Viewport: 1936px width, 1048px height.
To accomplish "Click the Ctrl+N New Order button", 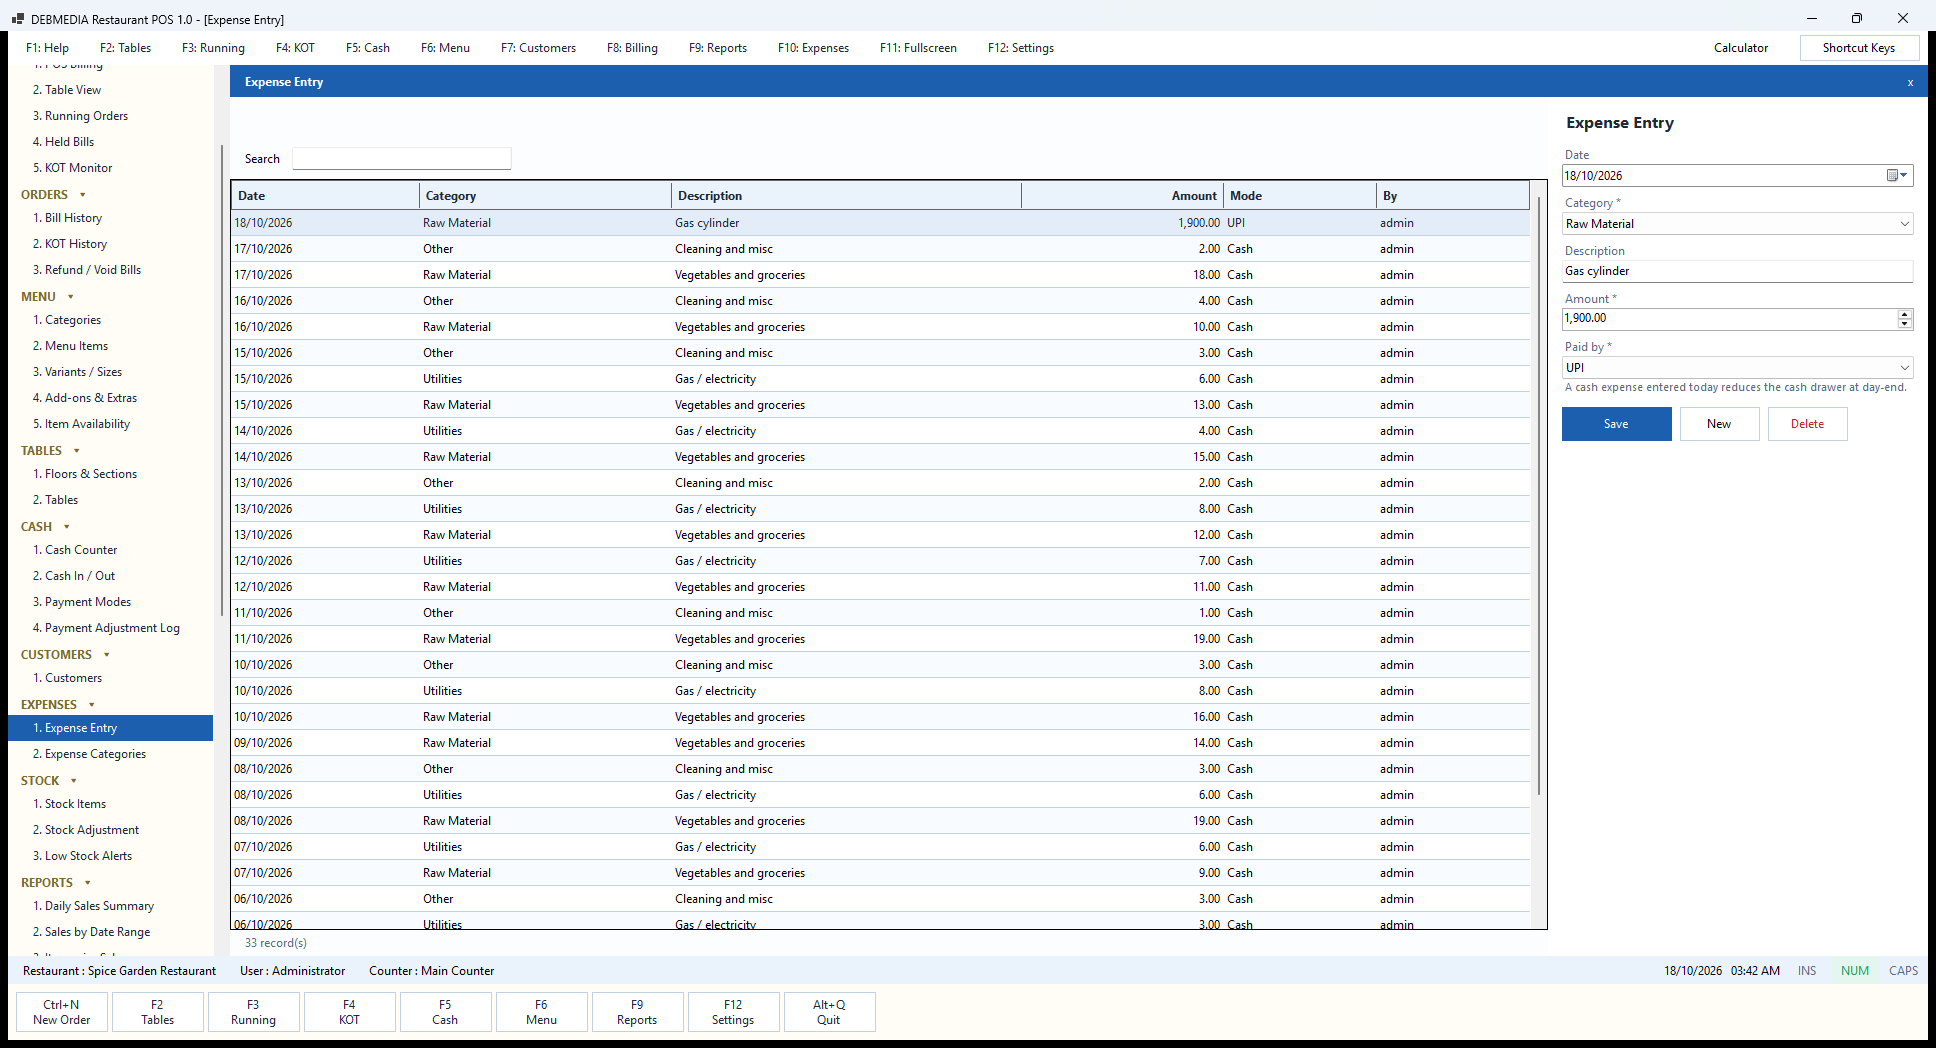I will 62,1012.
